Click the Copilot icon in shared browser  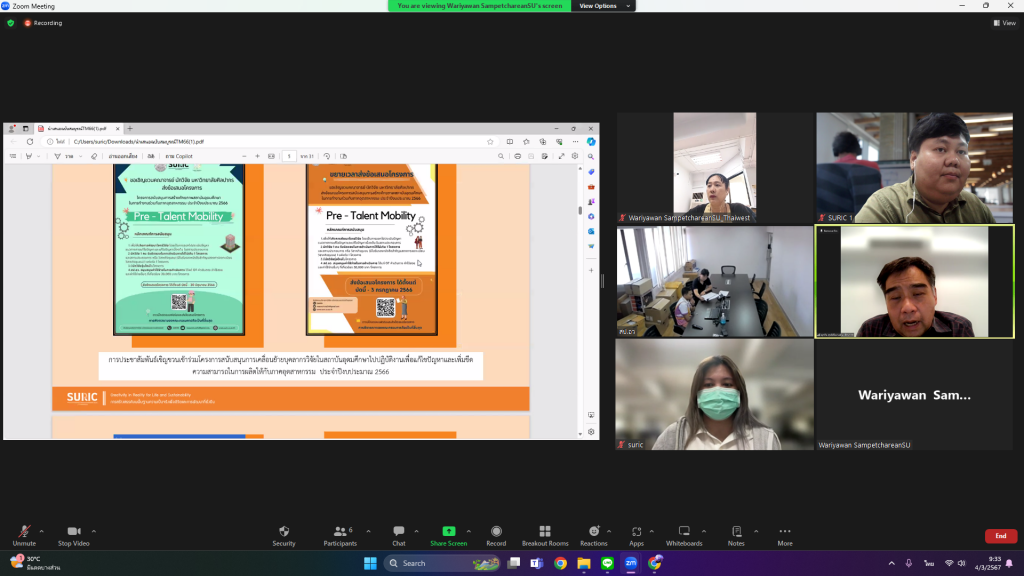tap(591, 142)
